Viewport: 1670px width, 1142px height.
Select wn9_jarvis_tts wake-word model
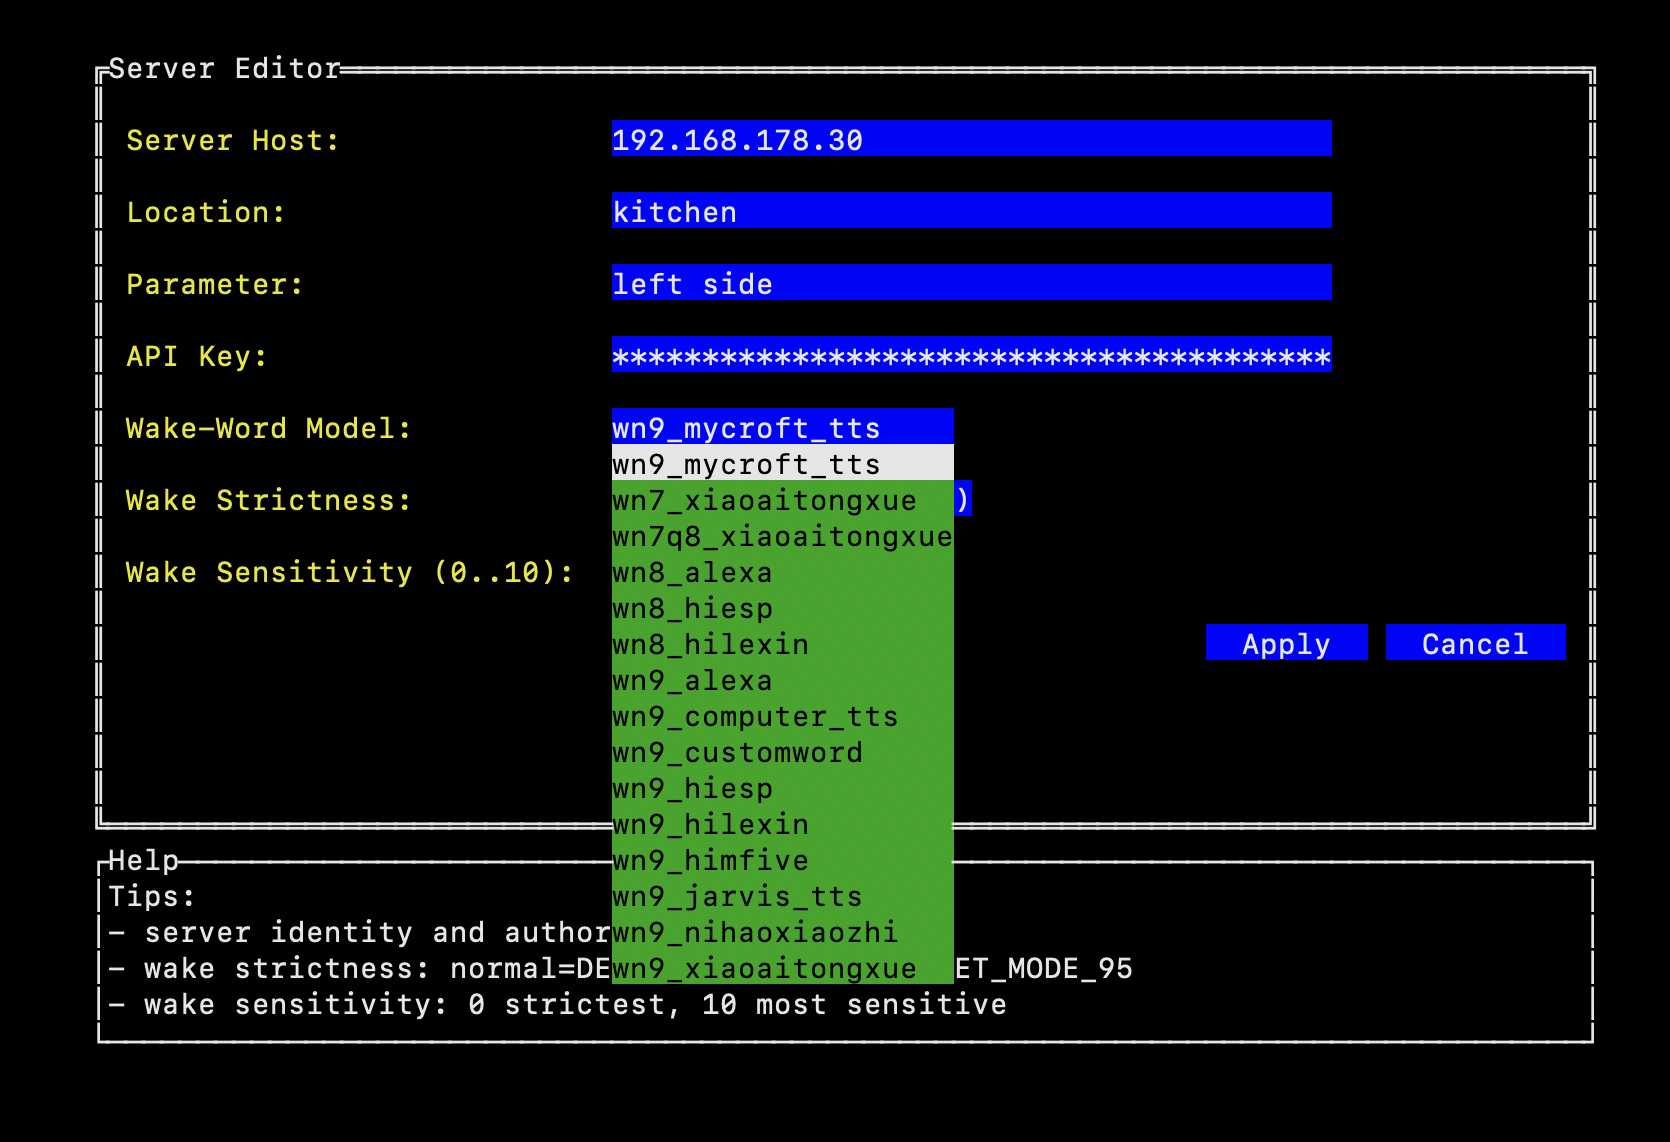[x=781, y=896]
